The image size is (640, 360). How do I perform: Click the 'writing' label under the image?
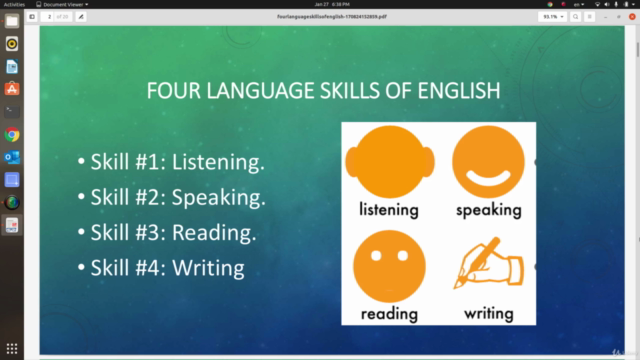489,314
